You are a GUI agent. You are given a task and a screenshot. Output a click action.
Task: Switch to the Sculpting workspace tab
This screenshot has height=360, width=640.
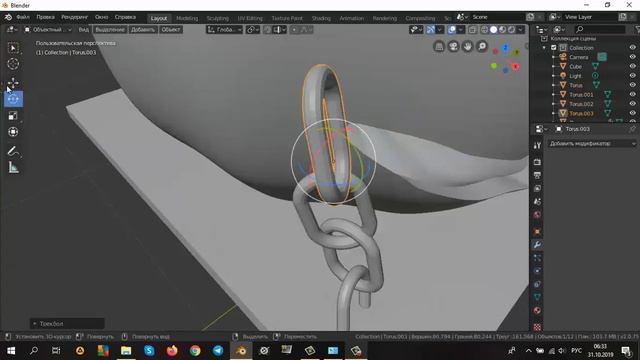pos(218,18)
